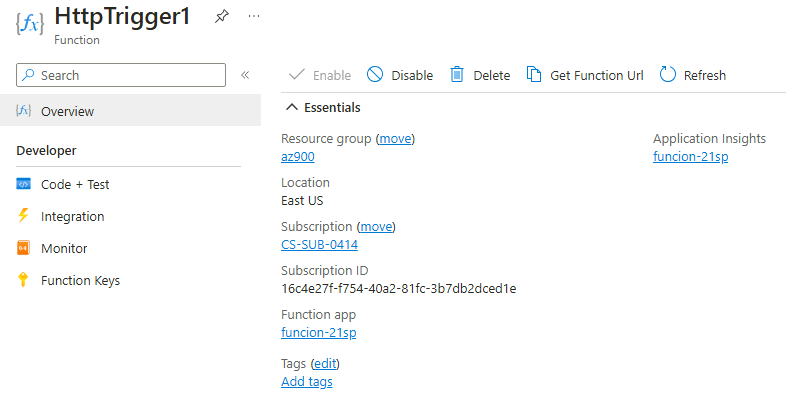Viewport: 786px width, 400px height.
Task: Open Function Keys with key icon
Action: 80,280
